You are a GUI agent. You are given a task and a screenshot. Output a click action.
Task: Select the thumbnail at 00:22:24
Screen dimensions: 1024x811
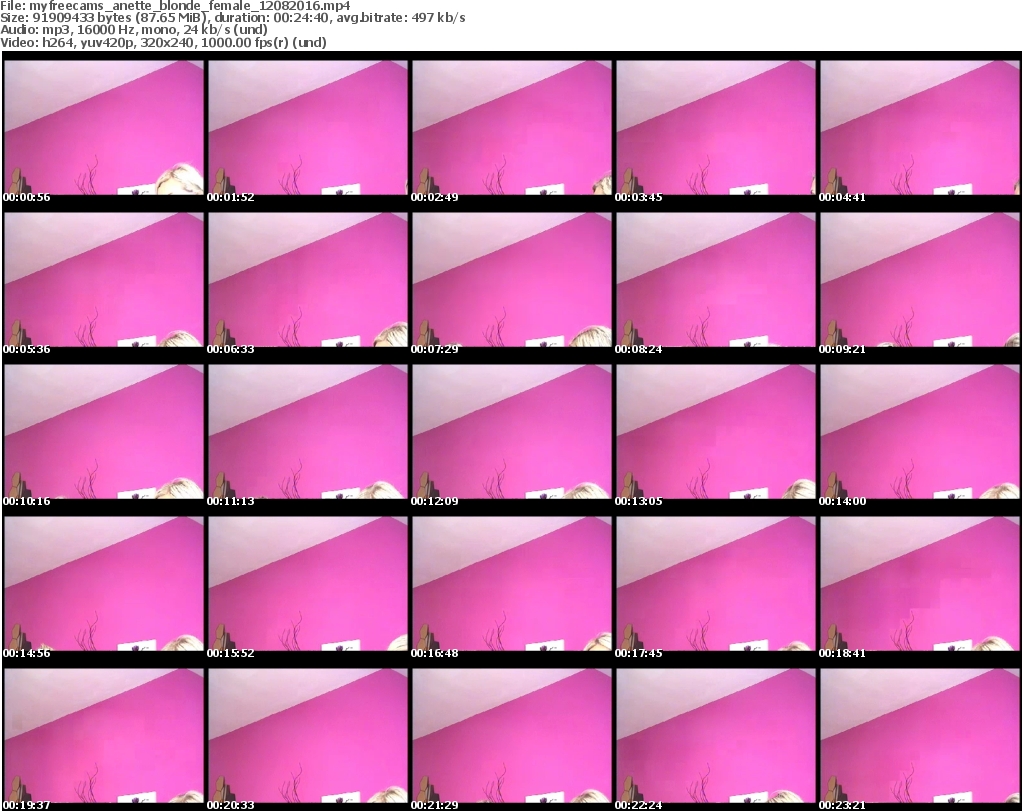tap(715, 736)
